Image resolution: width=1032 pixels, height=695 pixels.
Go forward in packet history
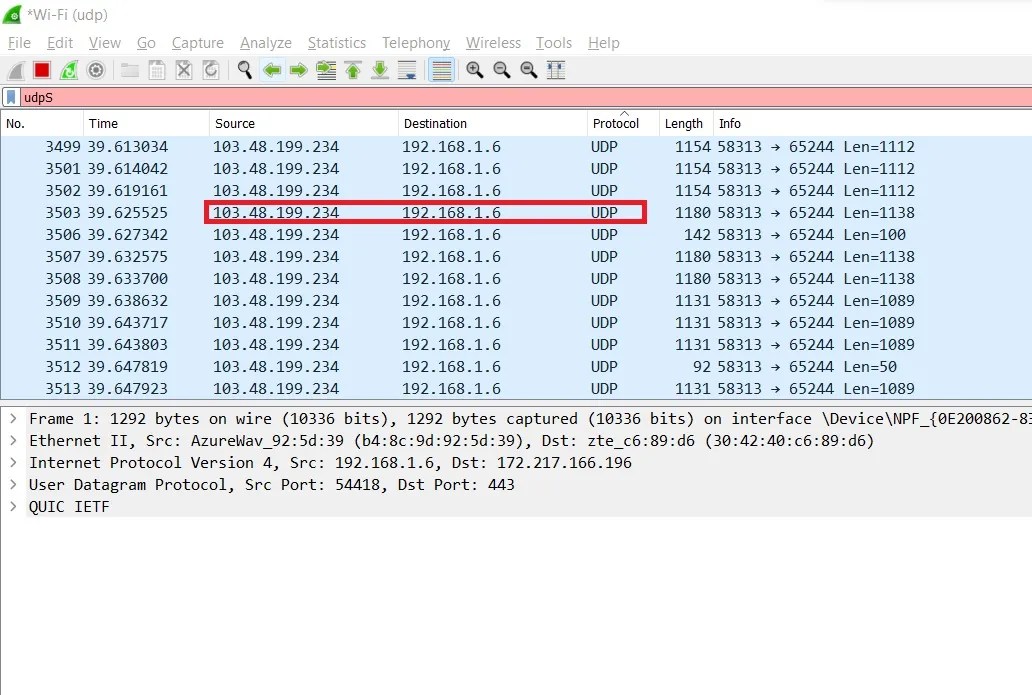pyautogui.click(x=299, y=70)
